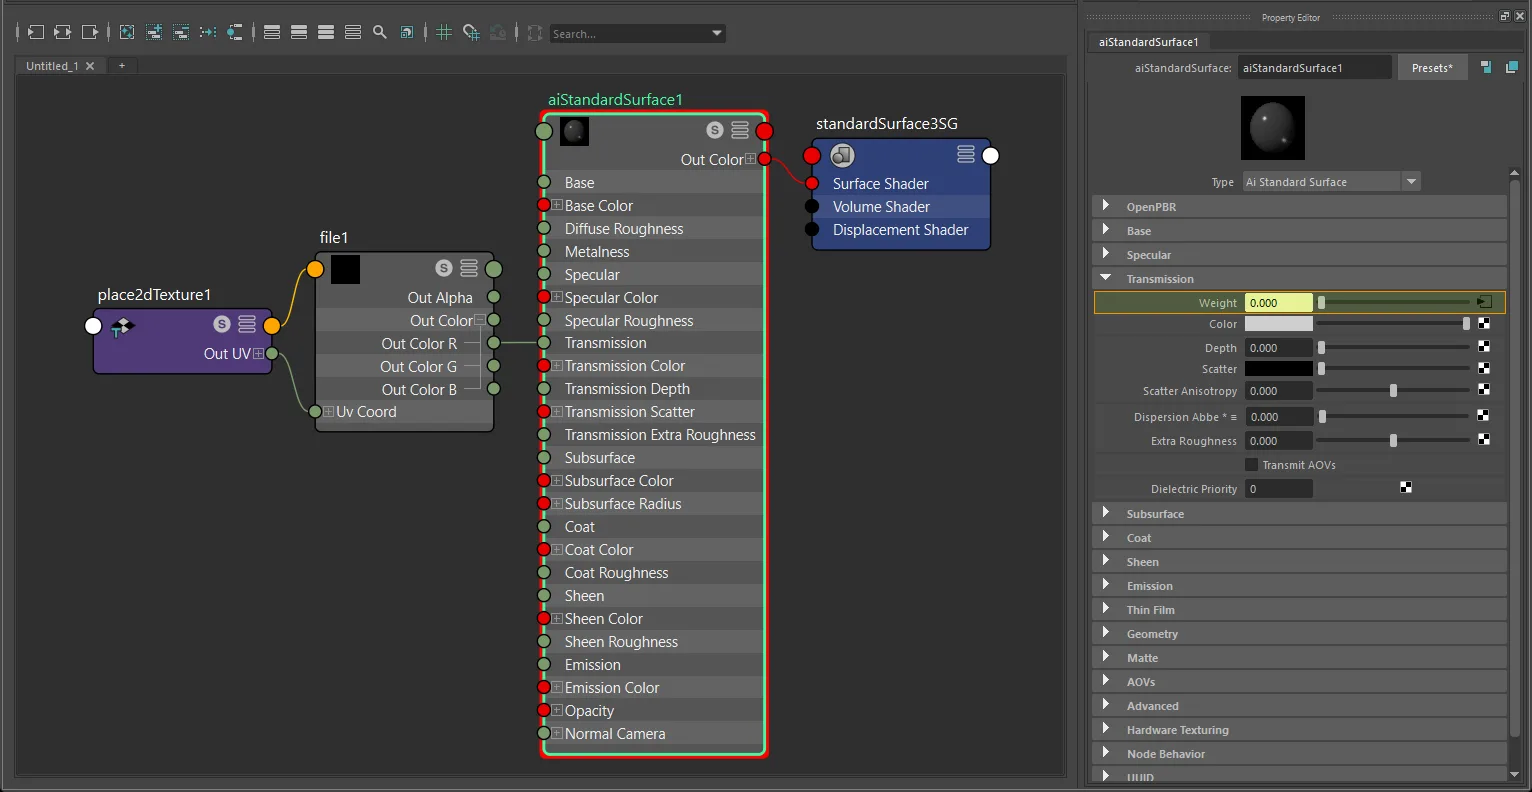Click the Dielectric Priority map checker button

coord(1406,488)
